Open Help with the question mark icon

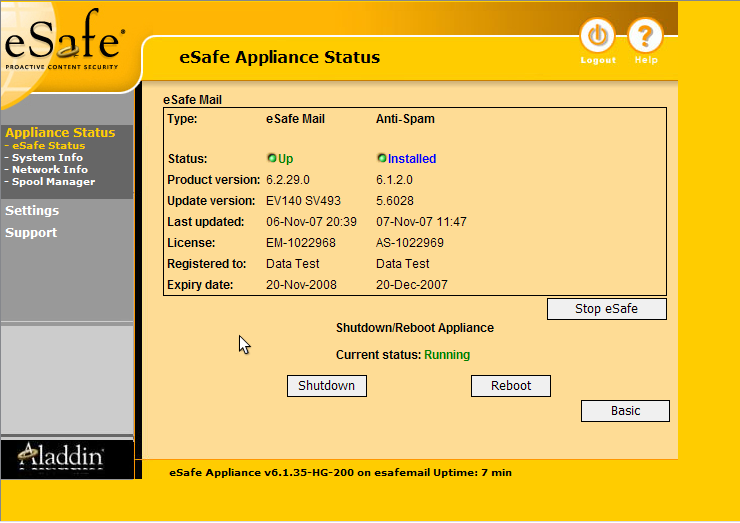pyautogui.click(x=645, y=35)
